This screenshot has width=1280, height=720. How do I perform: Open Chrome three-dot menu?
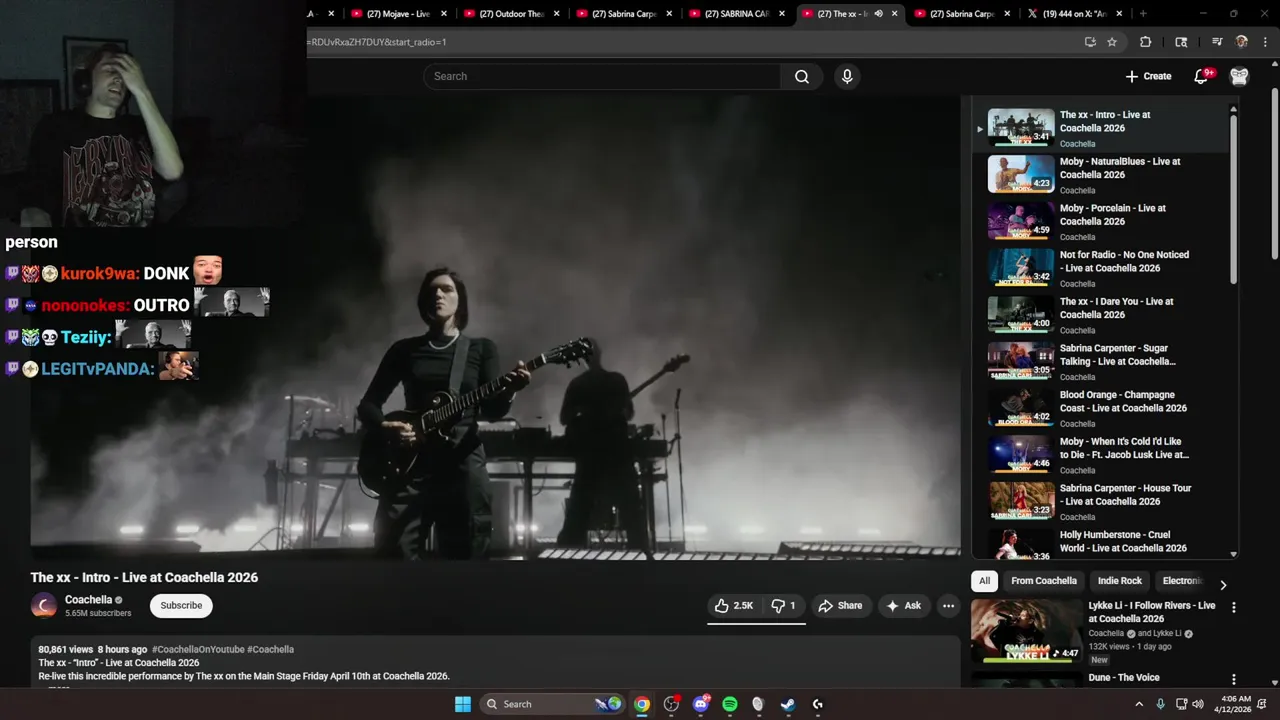pos(1265,42)
